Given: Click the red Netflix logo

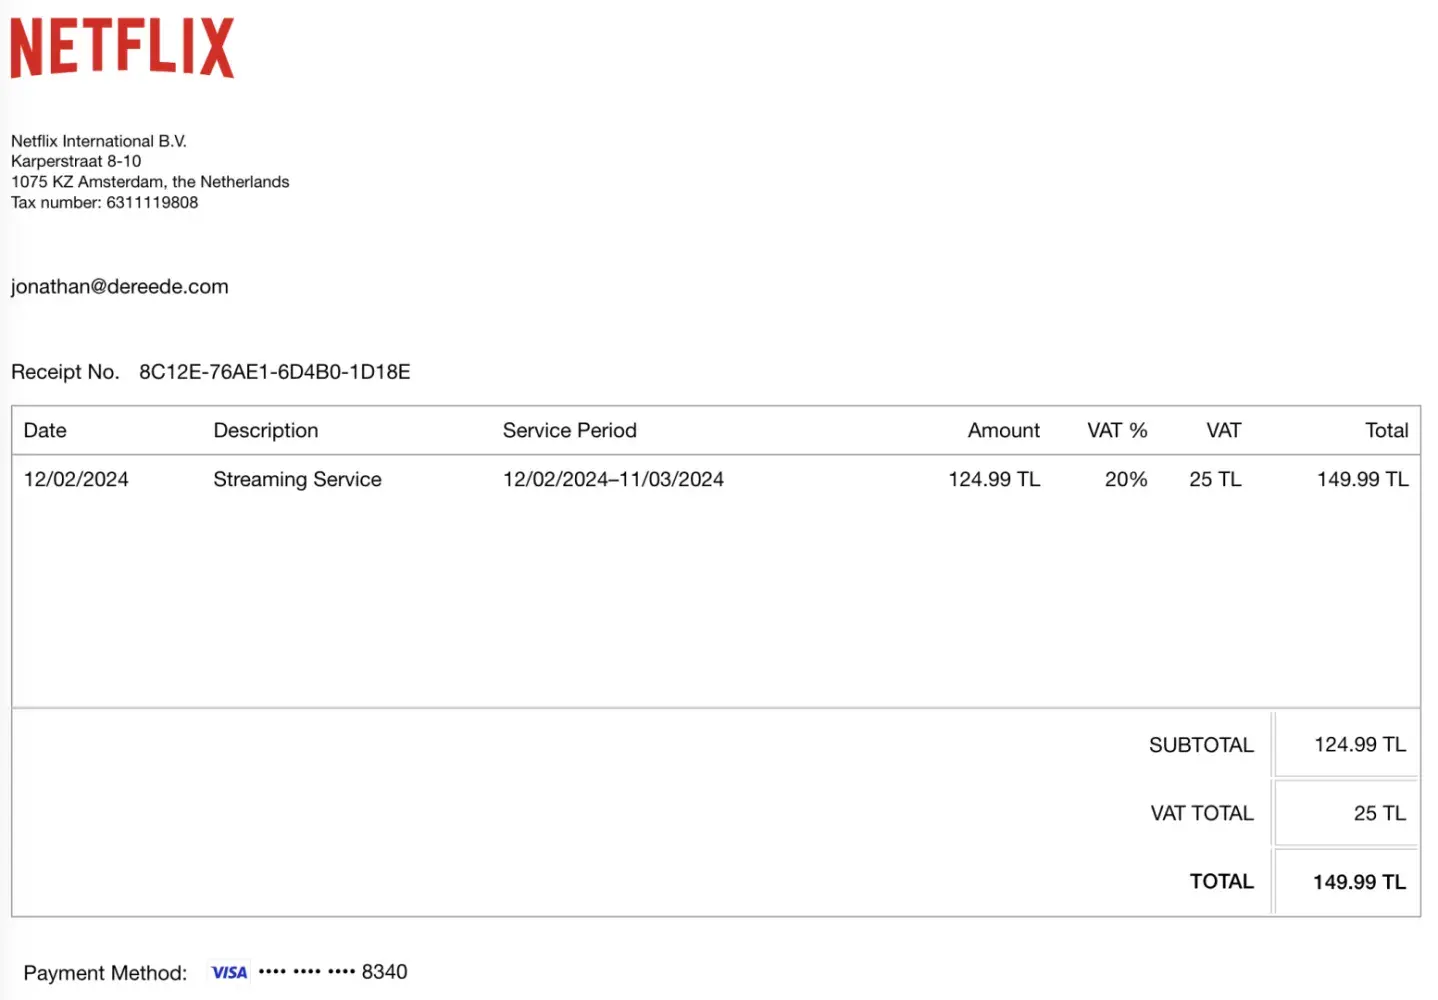Looking at the screenshot, I should (122, 47).
